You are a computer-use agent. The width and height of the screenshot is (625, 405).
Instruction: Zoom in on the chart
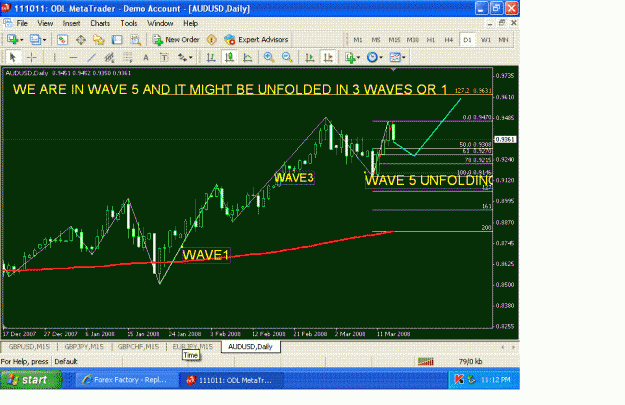pyautogui.click(x=269, y=57)
